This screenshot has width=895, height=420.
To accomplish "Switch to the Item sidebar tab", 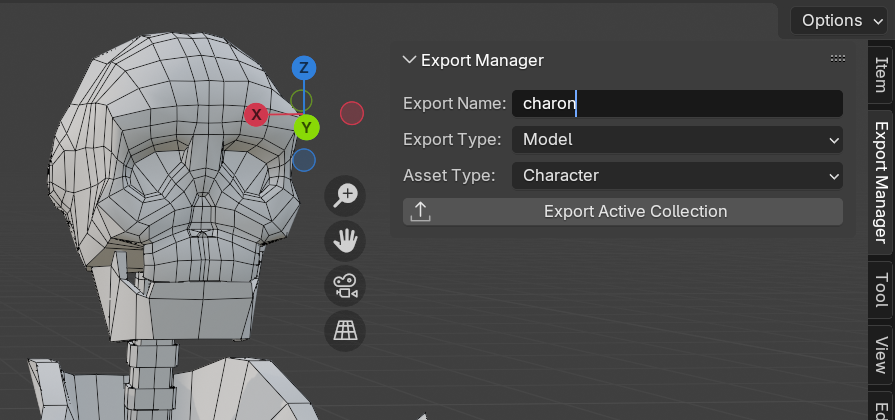I will coord(880,75).
